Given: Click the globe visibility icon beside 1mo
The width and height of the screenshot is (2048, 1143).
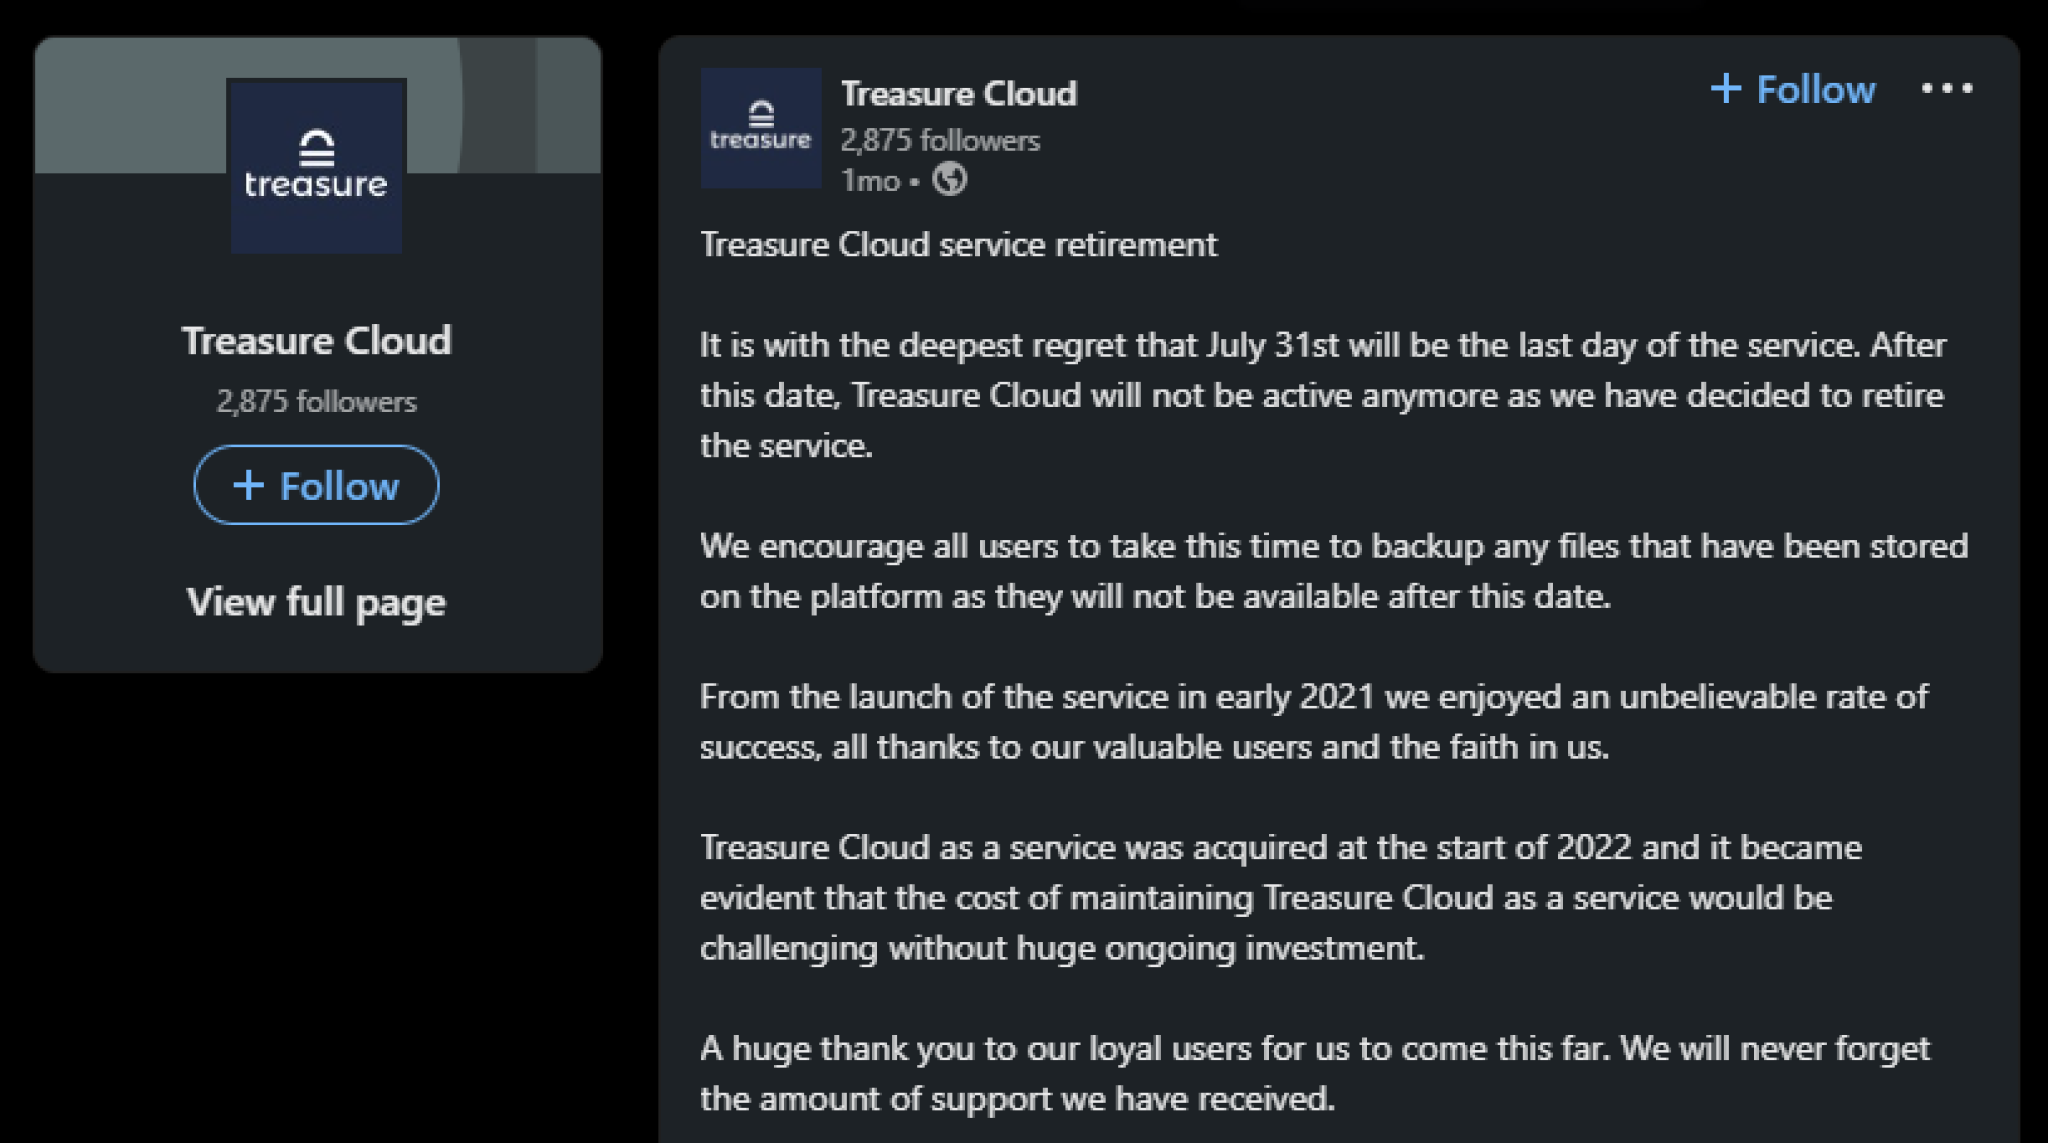Looking at the screenshot, I should click(x=949, y=180).
